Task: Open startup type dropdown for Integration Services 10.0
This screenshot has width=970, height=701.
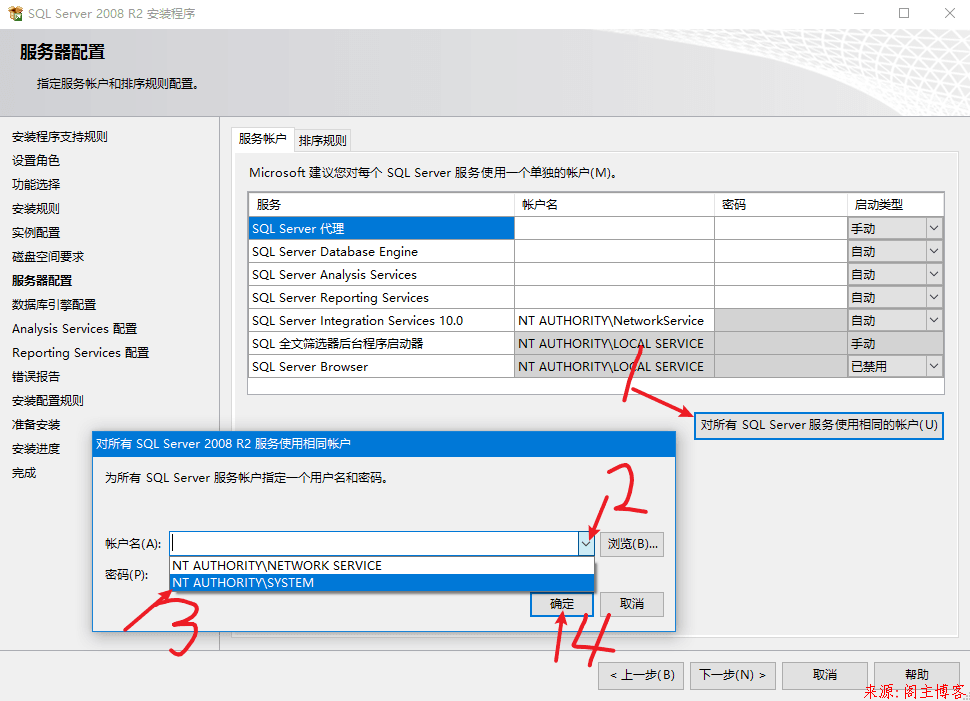Action: (x=934, y=320)
